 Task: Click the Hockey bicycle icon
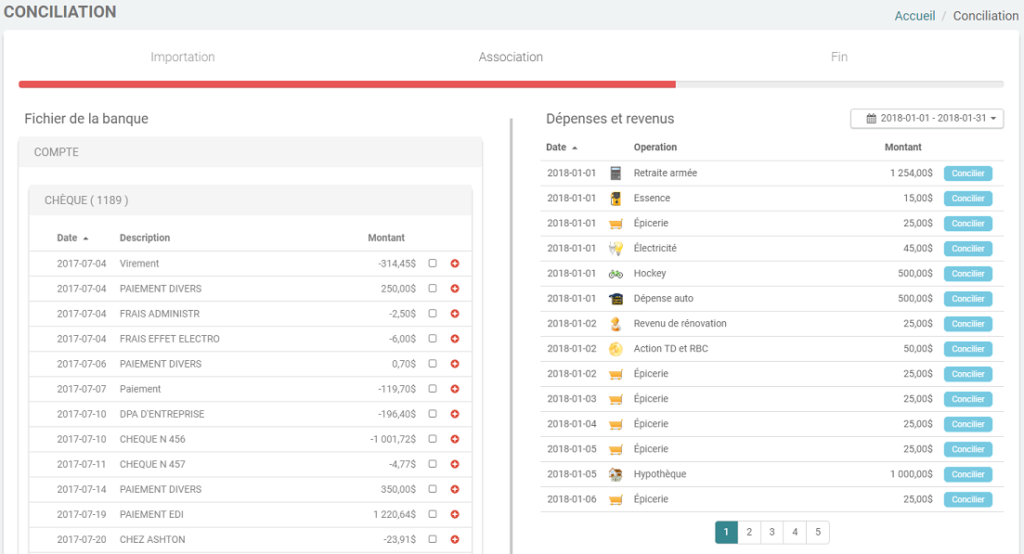click(x=616, y=273)
